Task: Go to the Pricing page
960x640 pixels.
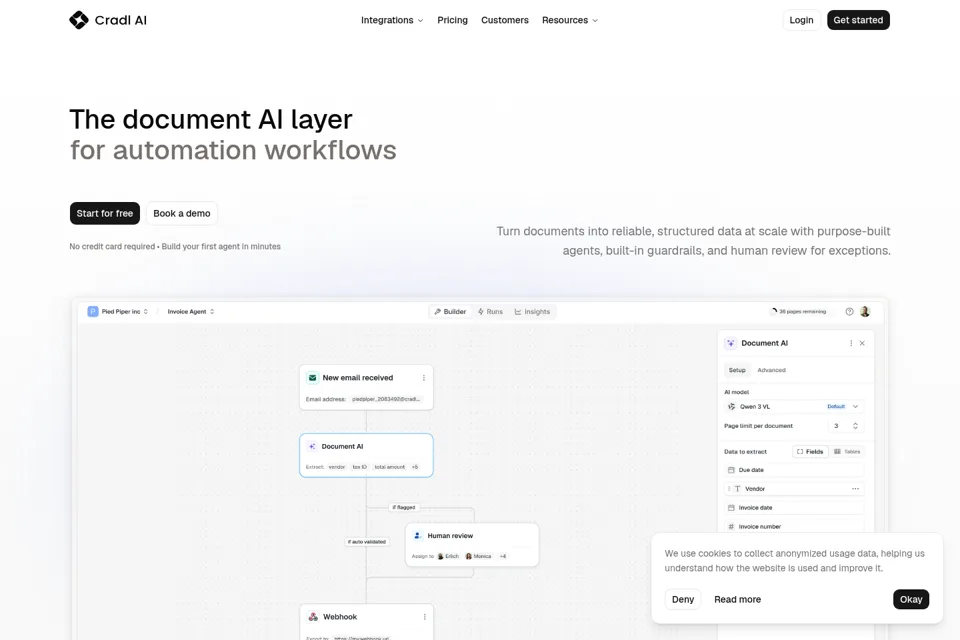Action: tap(452, 20)
